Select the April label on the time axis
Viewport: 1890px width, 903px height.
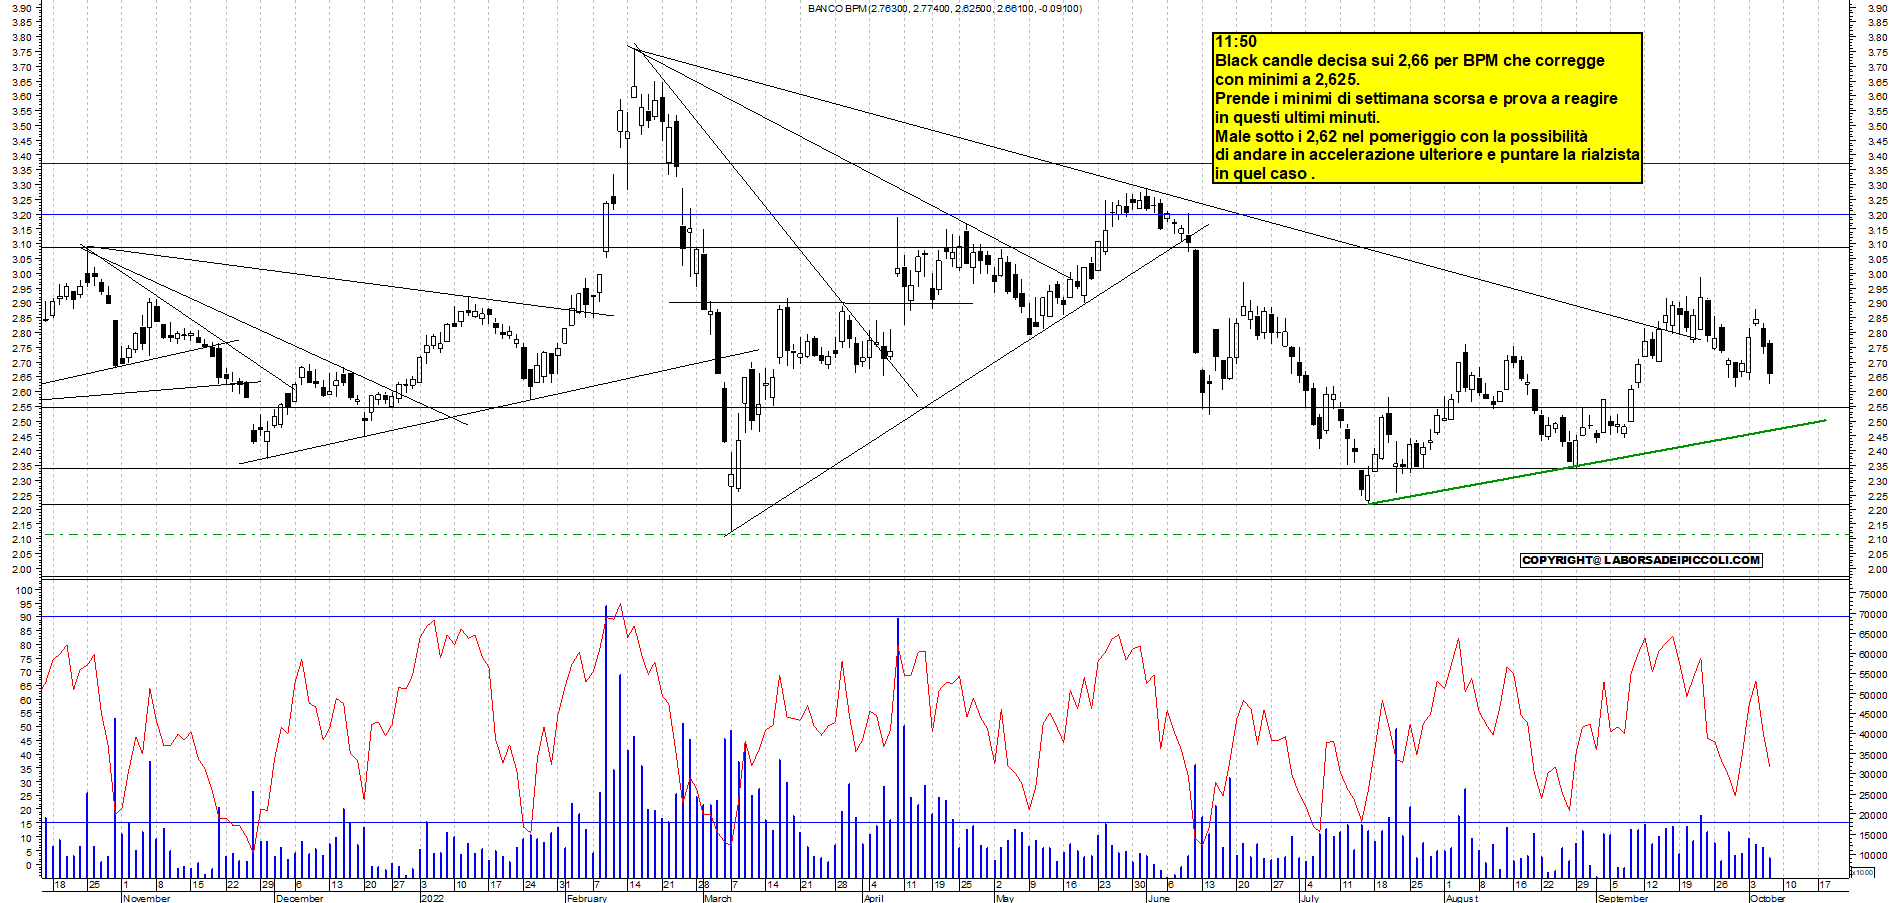click(x=874, y=898)
